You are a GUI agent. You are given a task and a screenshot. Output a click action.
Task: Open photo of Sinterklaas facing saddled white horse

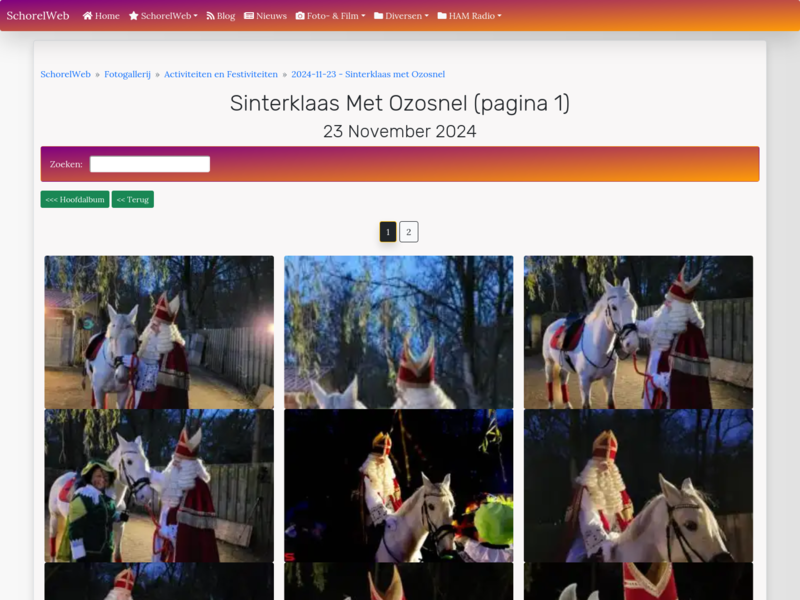(638, 332)
